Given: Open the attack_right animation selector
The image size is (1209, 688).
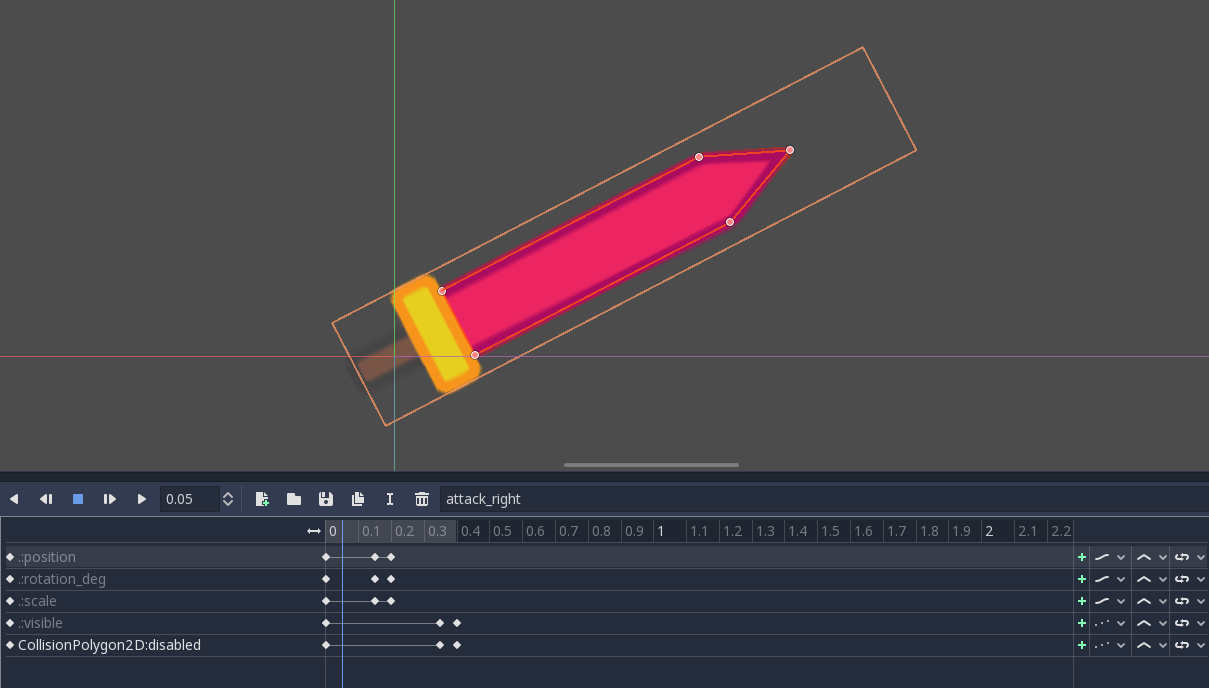Looking at the screenshot, I should [823, 499].
